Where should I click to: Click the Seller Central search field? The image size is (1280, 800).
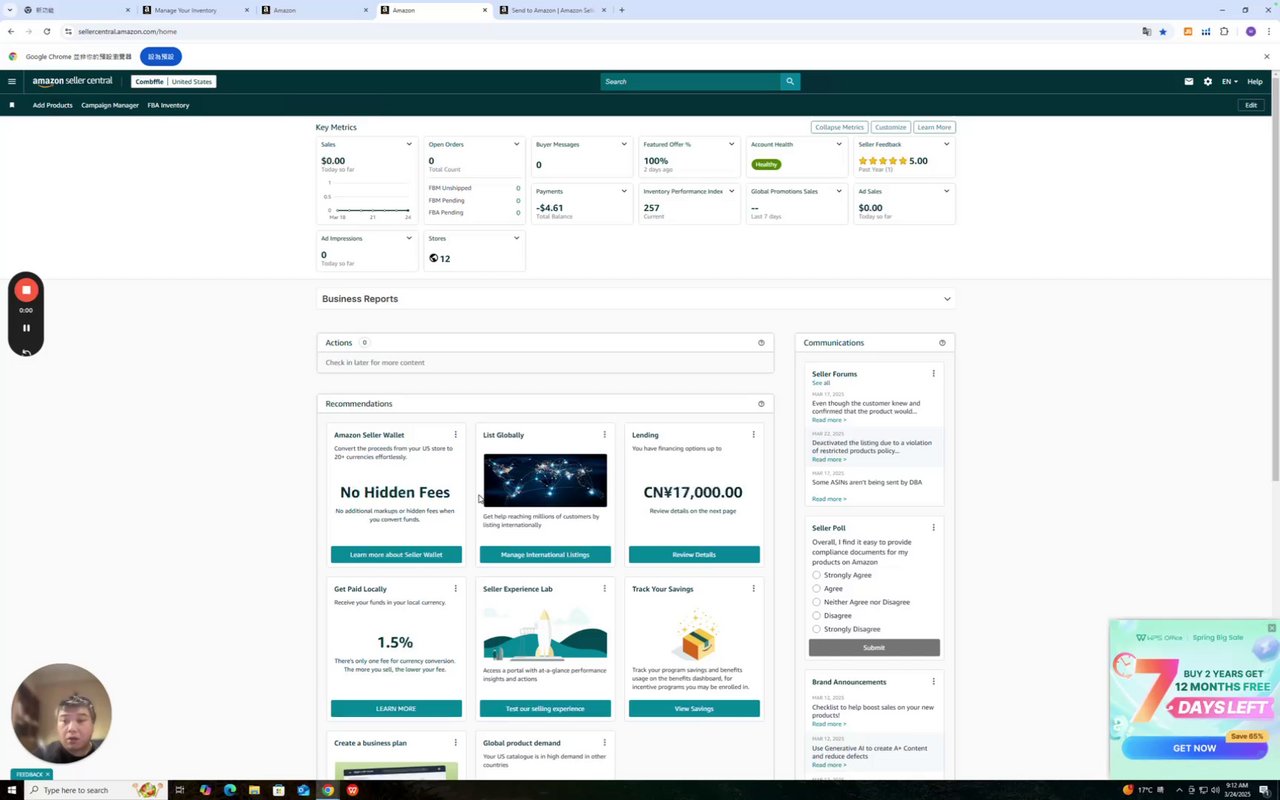690,82
